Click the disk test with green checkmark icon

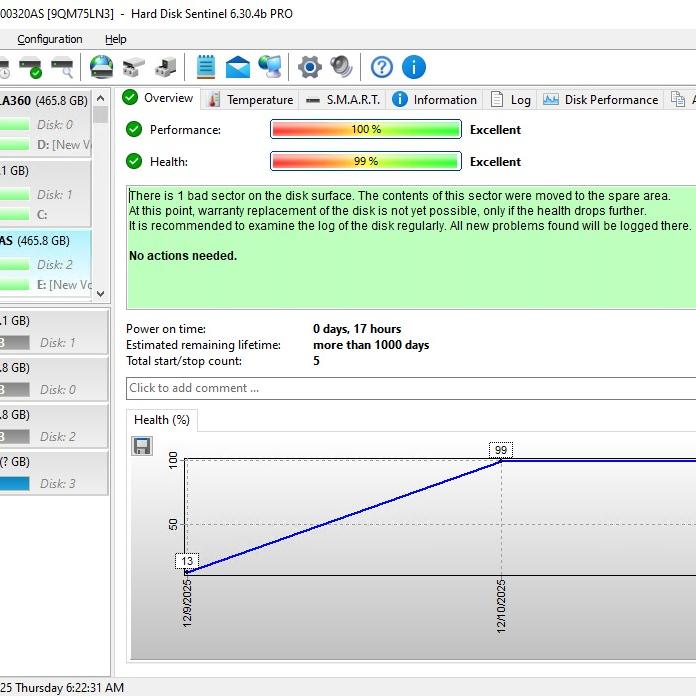point(31,68)
